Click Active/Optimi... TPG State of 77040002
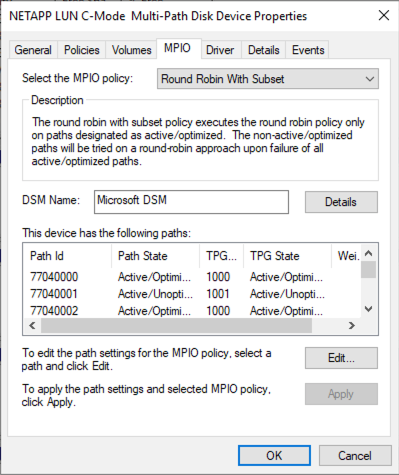 click(286, 311)
